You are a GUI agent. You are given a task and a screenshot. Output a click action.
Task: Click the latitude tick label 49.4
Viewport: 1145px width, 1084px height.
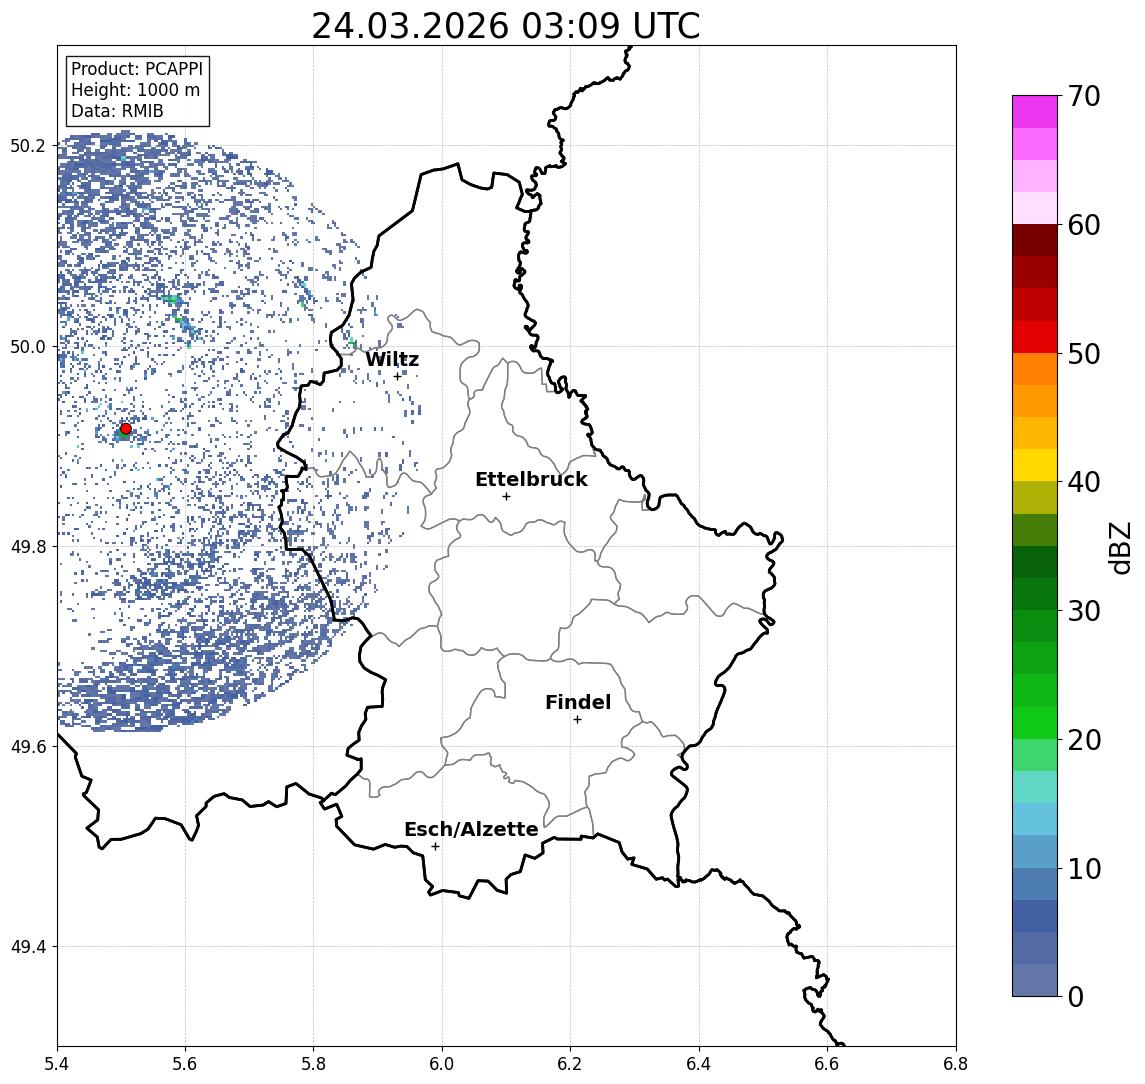tap(28, 947)
